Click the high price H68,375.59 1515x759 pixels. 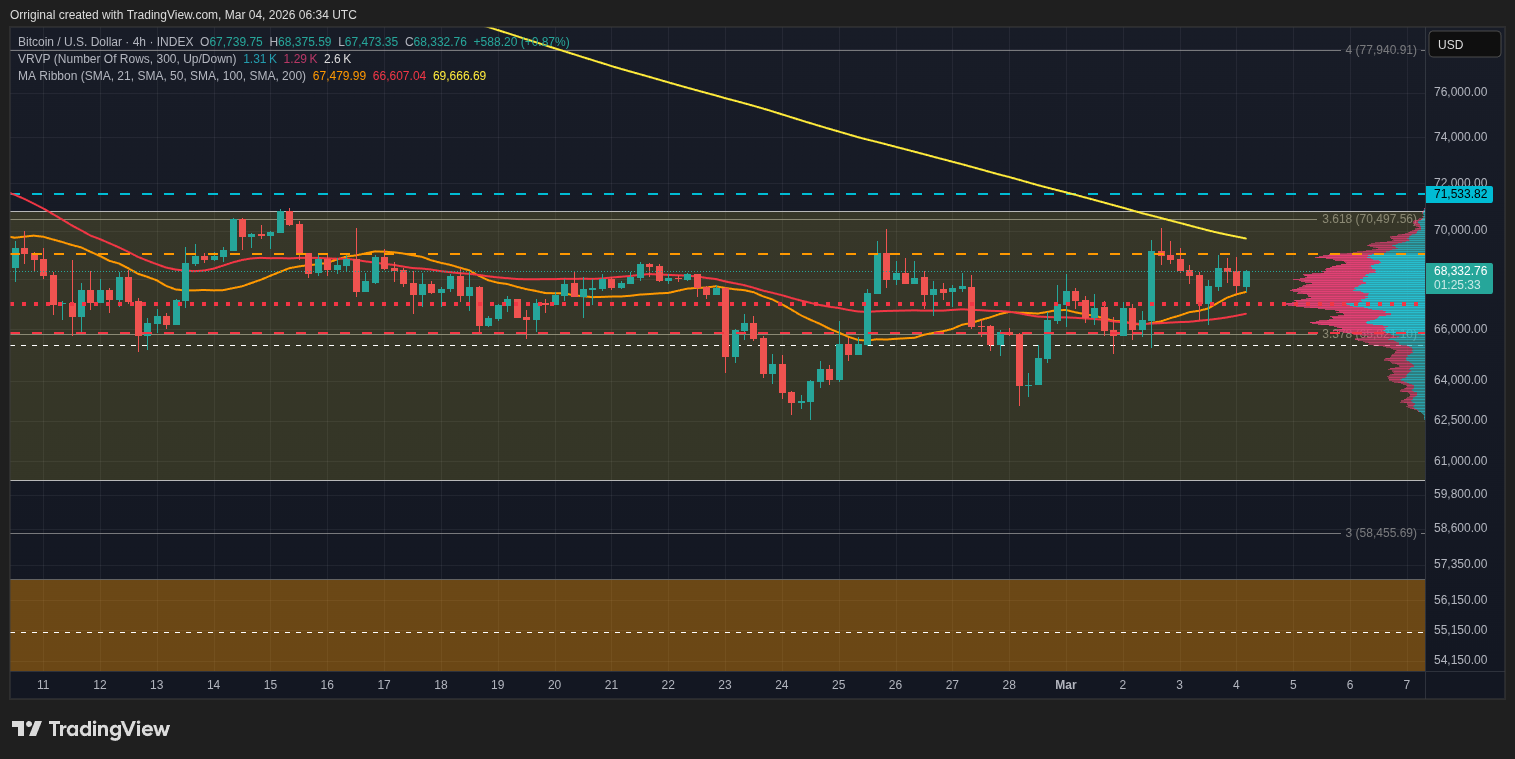point(300,42)
